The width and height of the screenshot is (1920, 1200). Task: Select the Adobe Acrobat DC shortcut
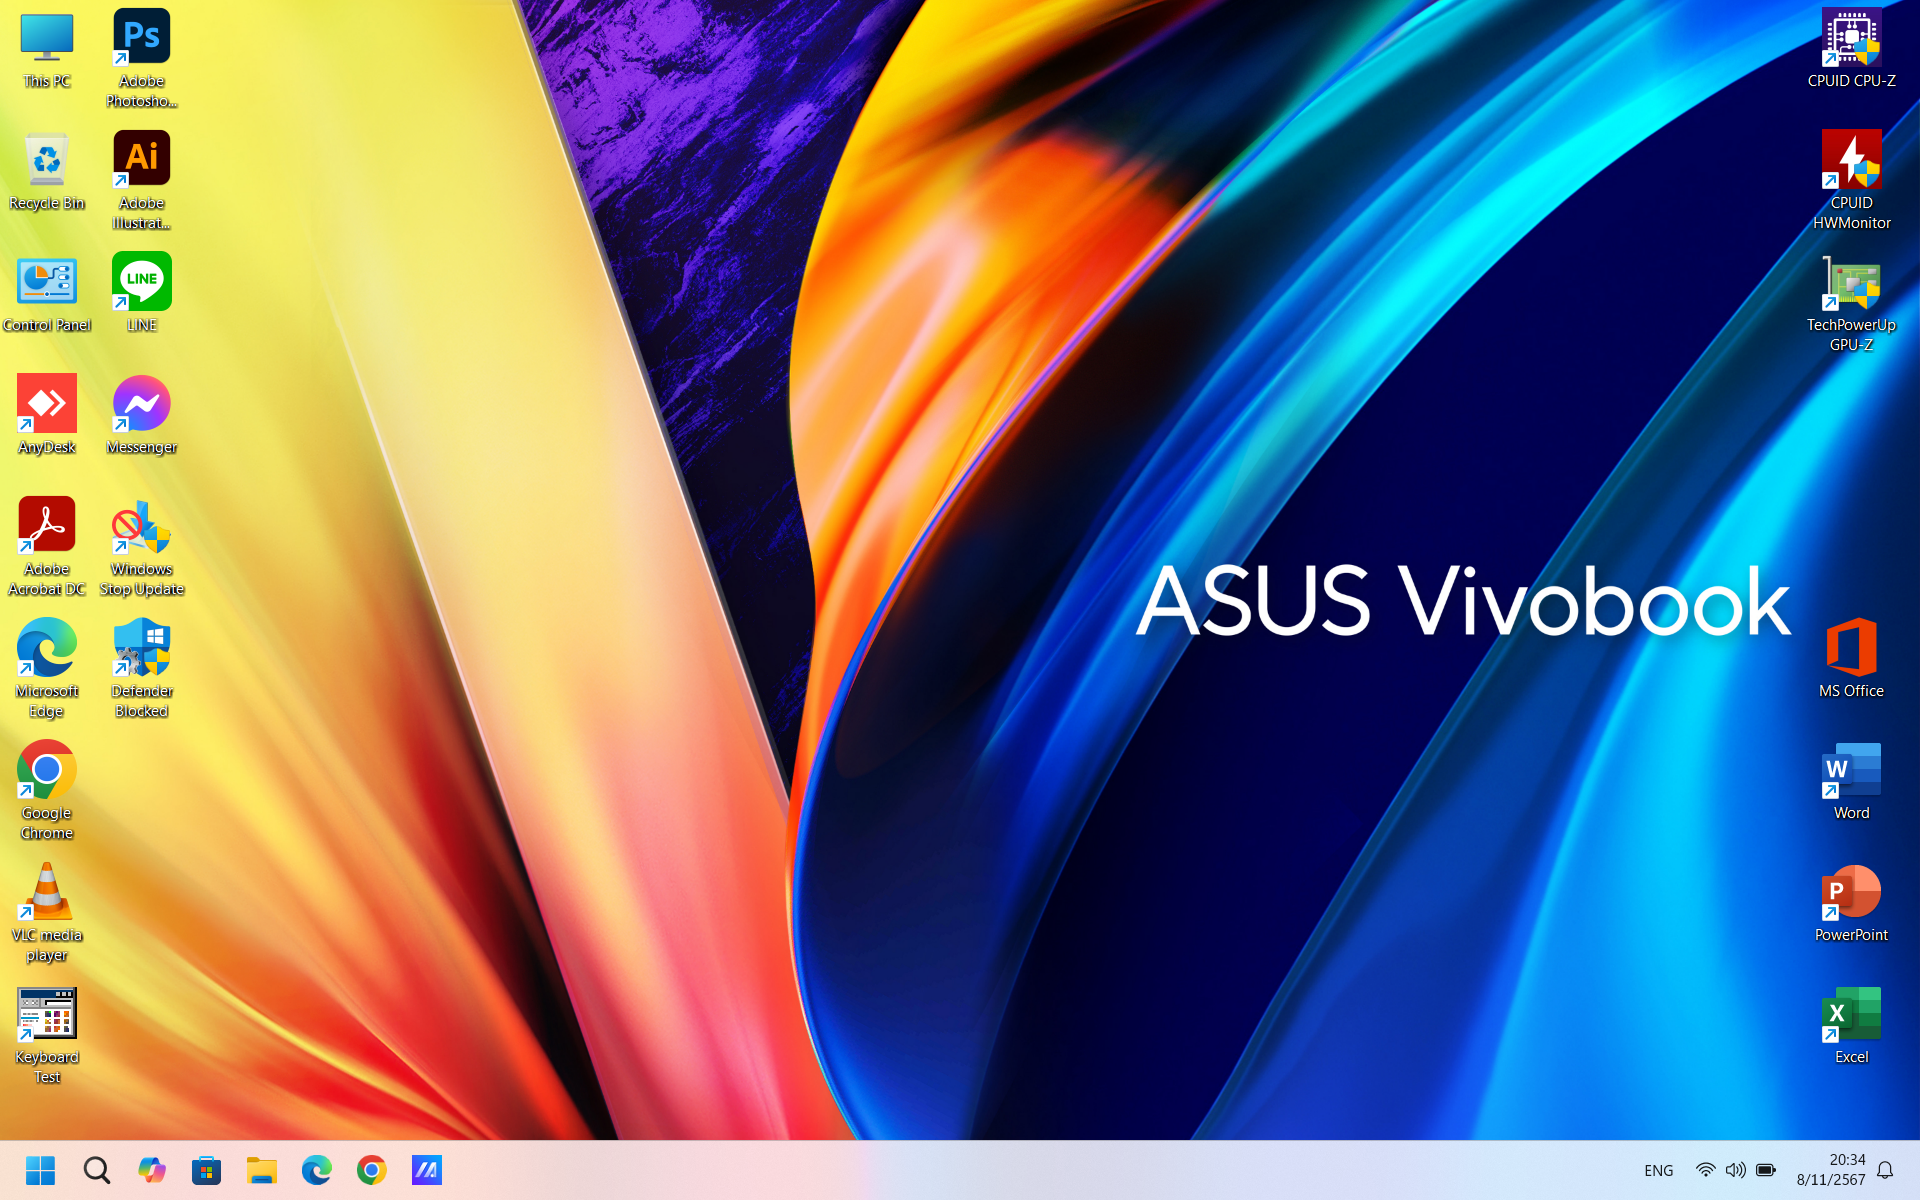47,546
